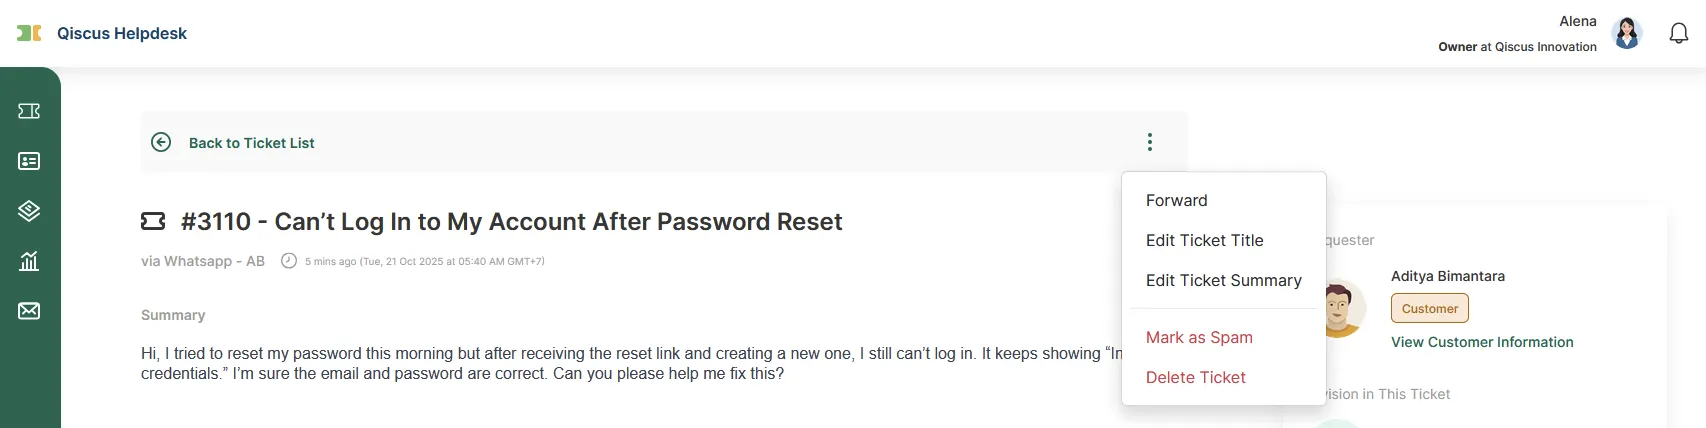Collapse the three-dot ticket options menu

click(x=1150, y=142)
